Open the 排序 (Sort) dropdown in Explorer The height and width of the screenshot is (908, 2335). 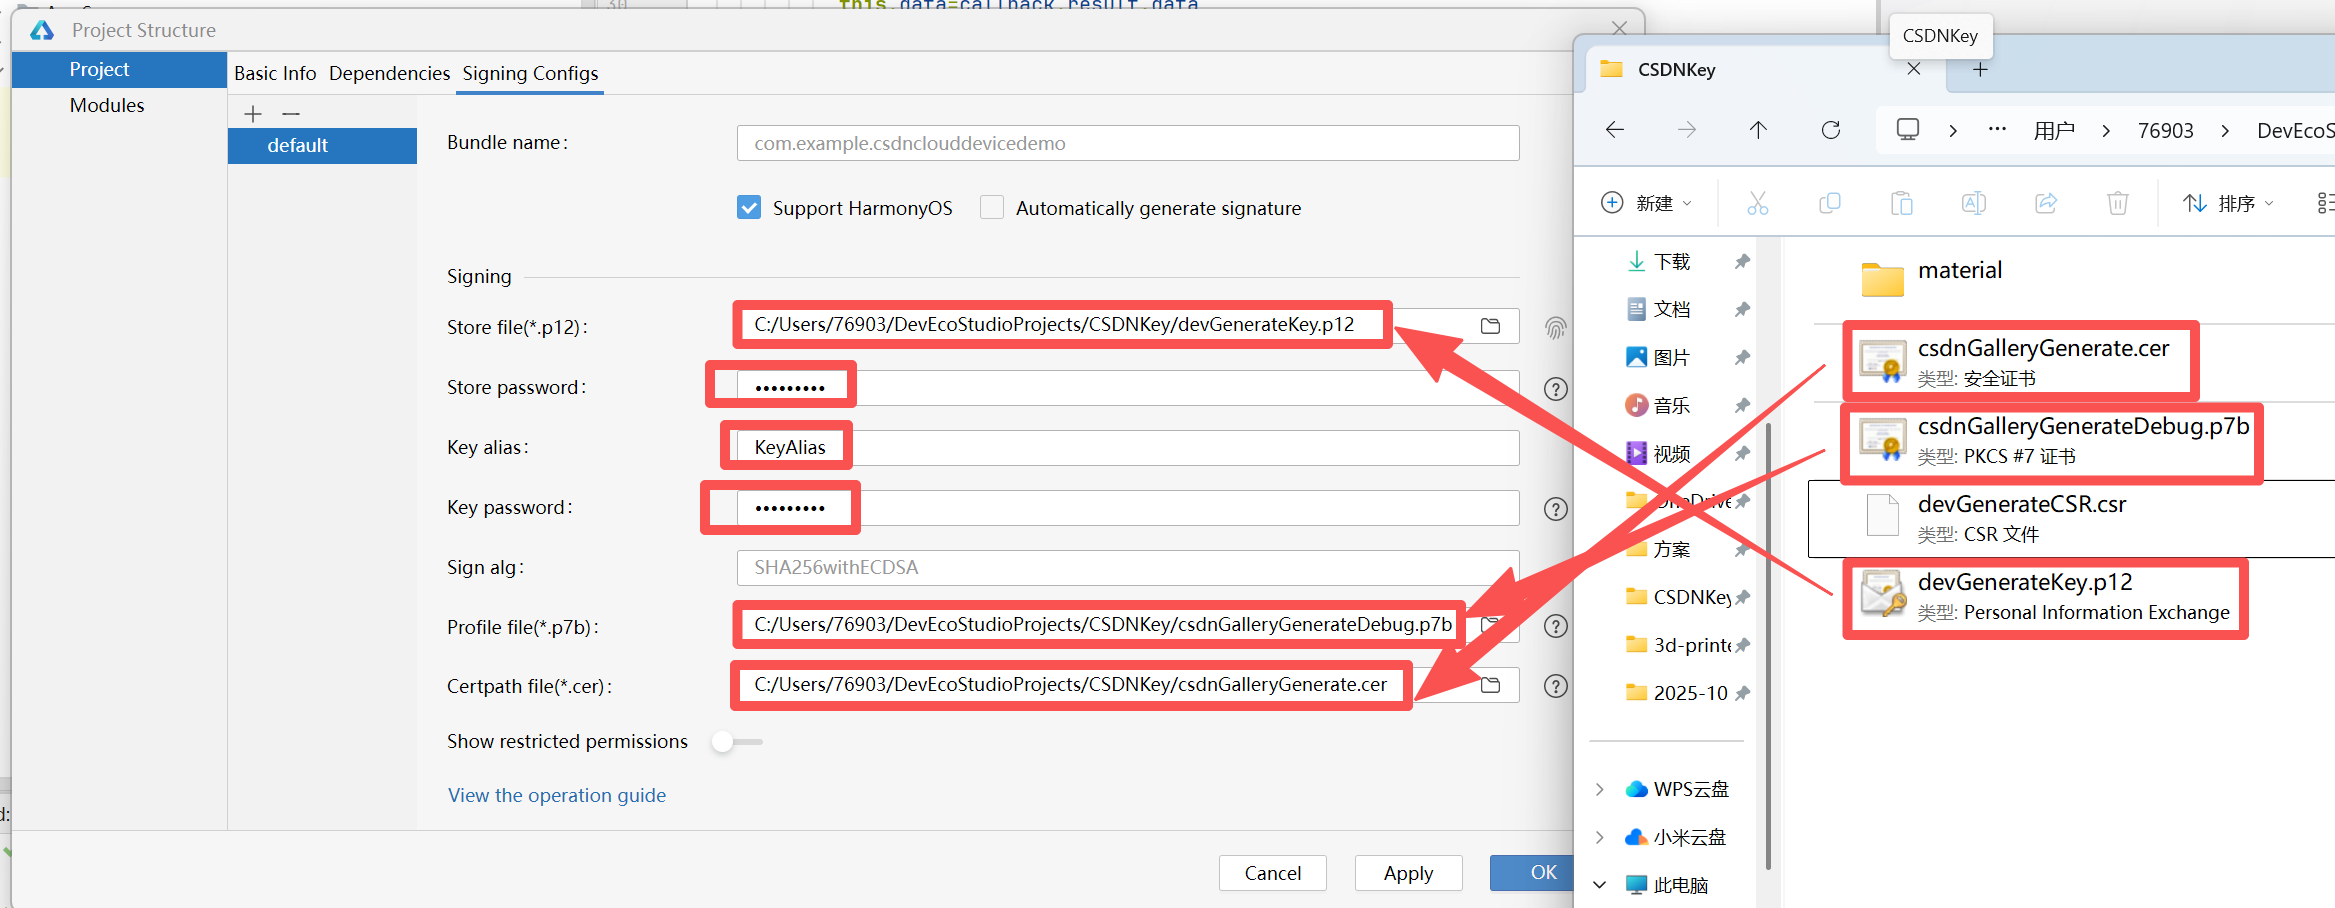2228,203
